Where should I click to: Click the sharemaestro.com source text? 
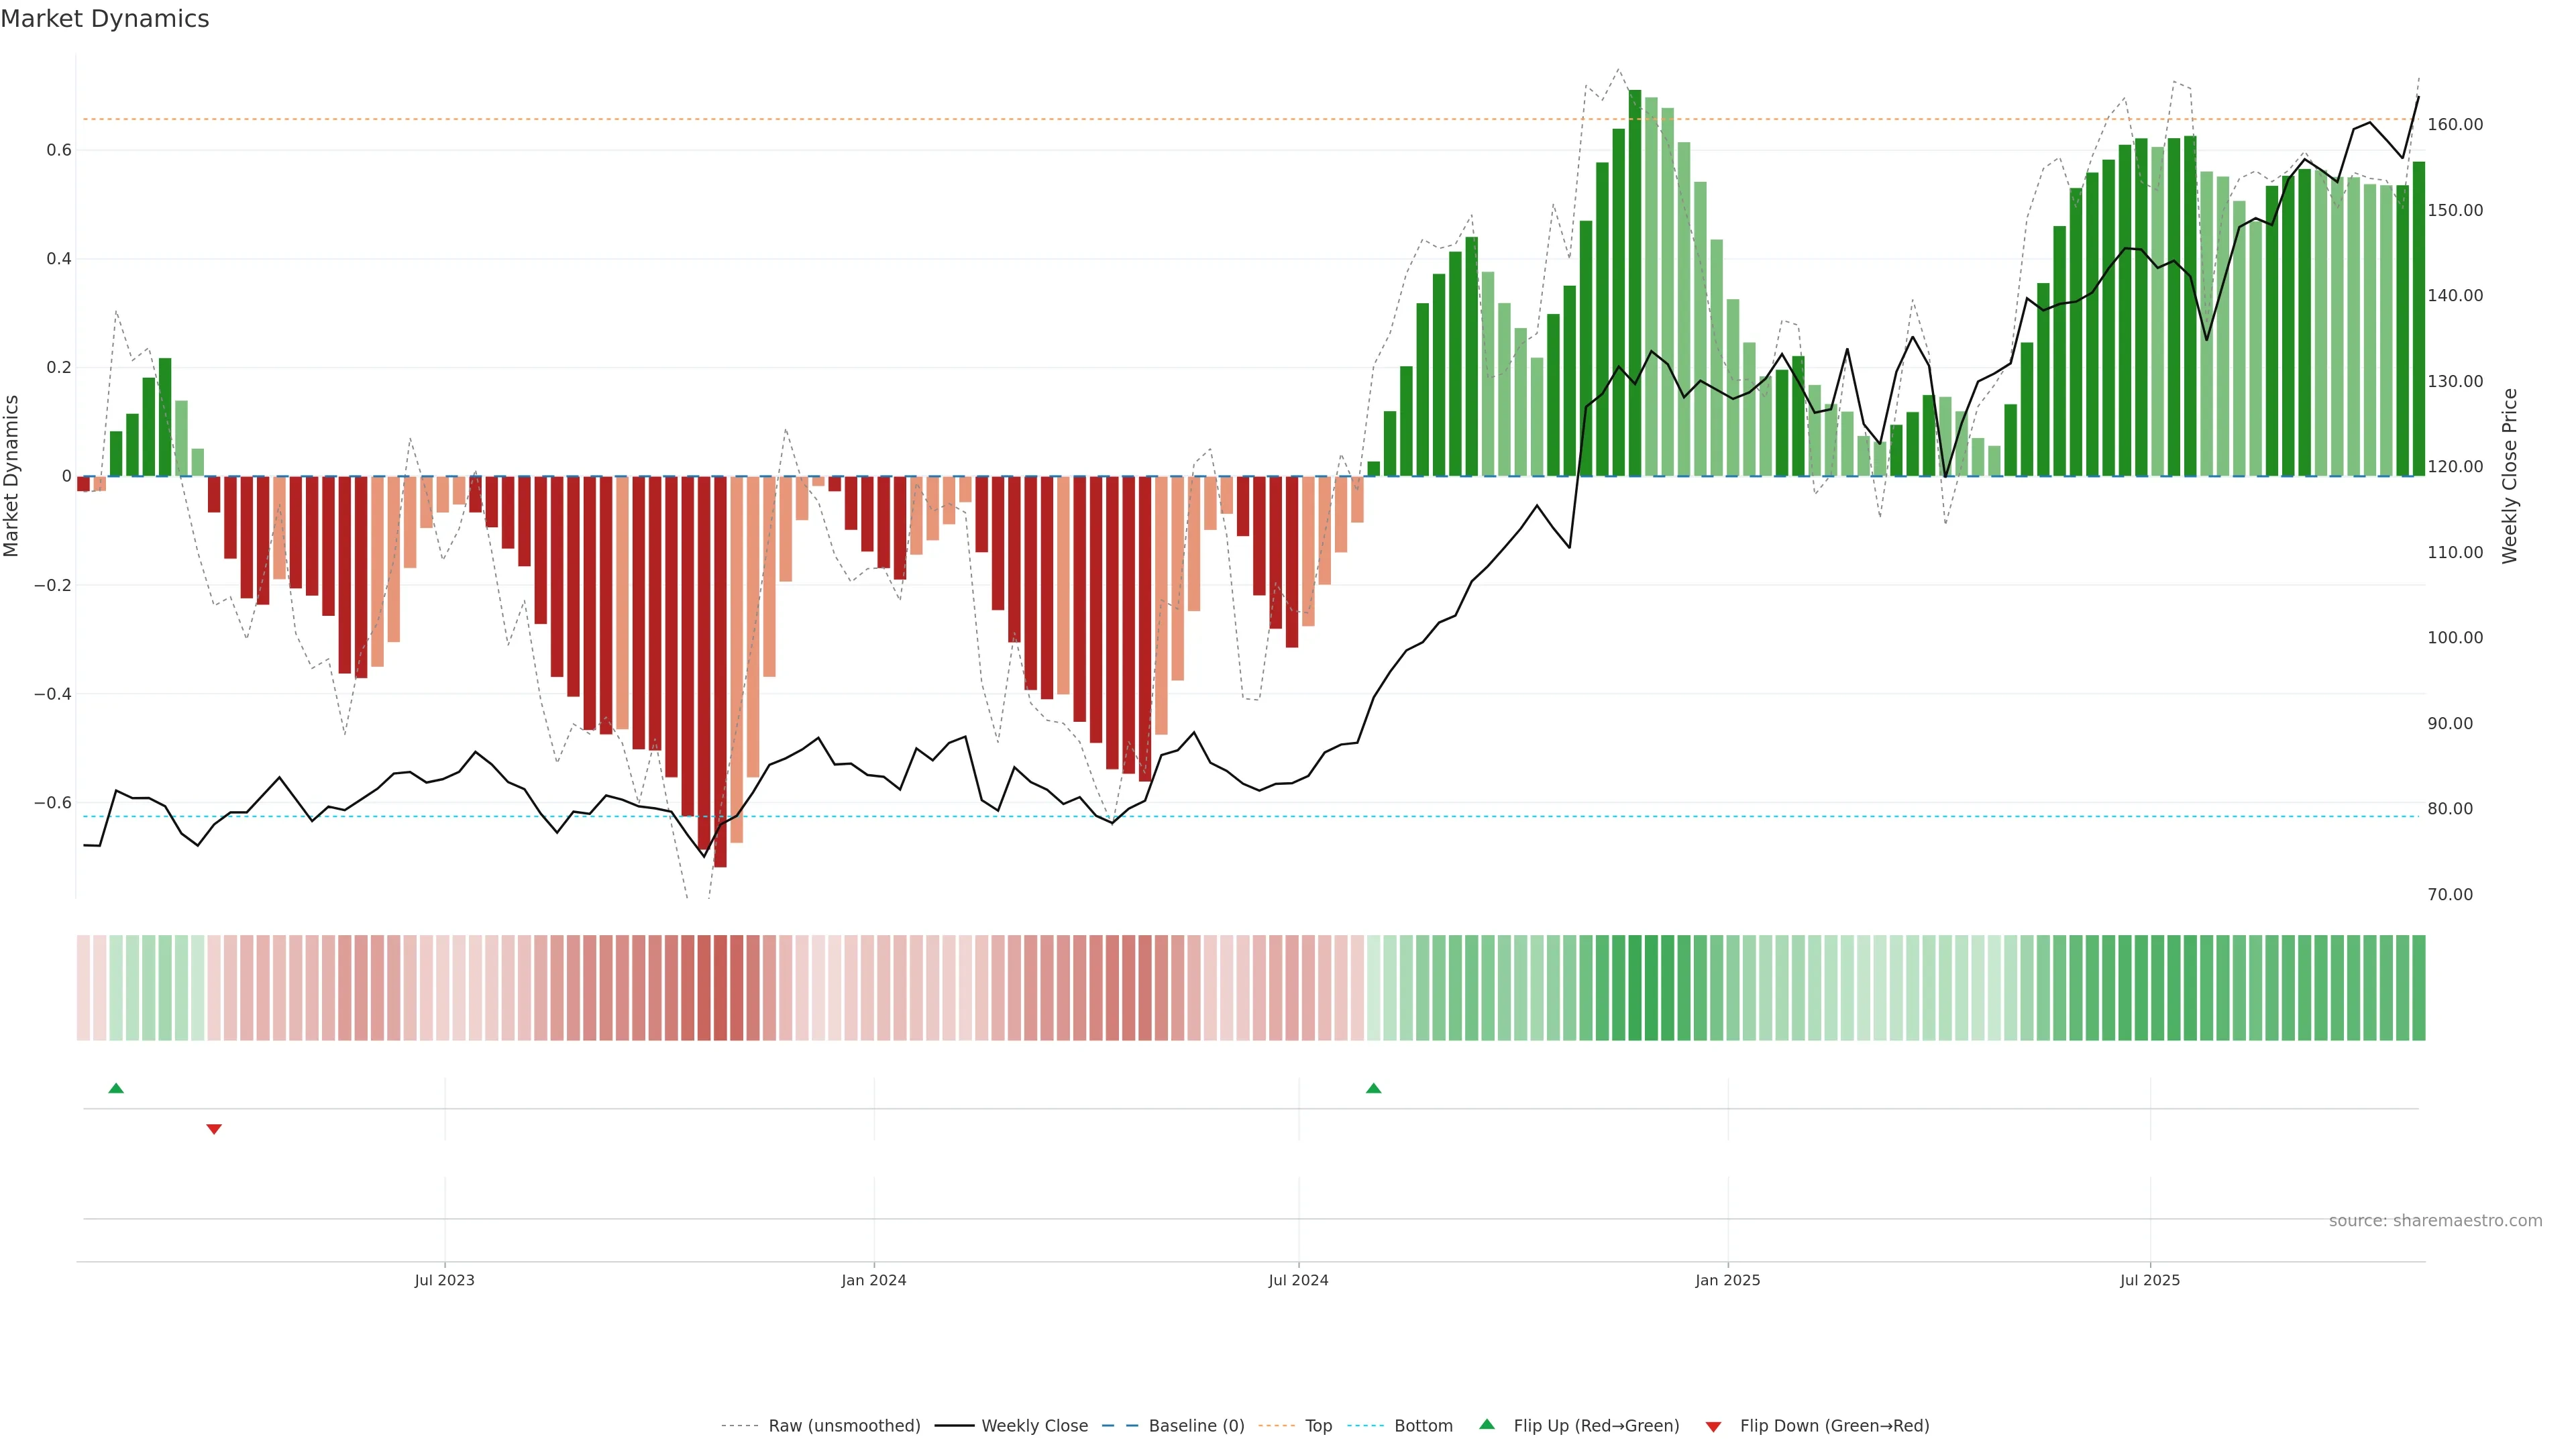[x=2435, y=1221]
